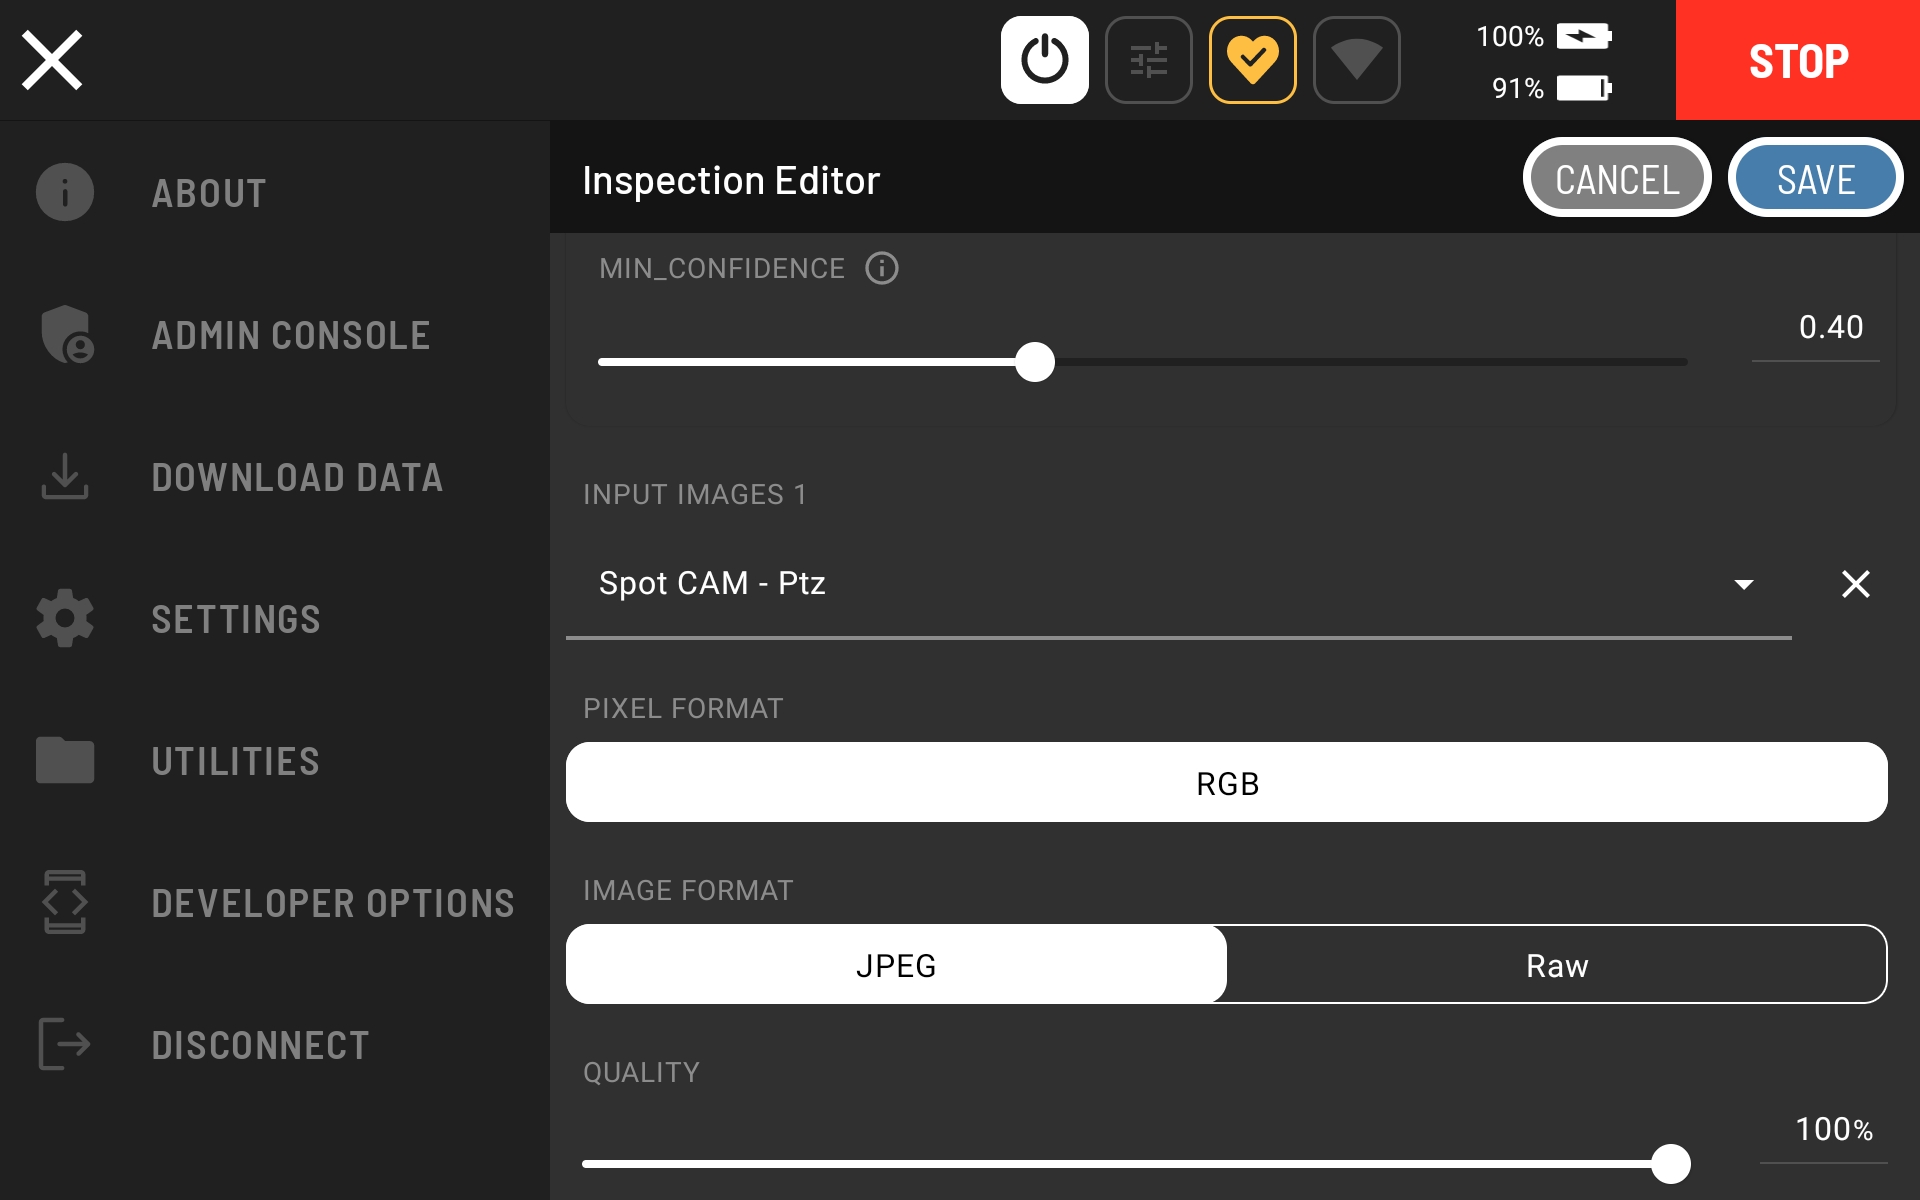
Task: Select JPEG image format
Action: tap(896, 965)
